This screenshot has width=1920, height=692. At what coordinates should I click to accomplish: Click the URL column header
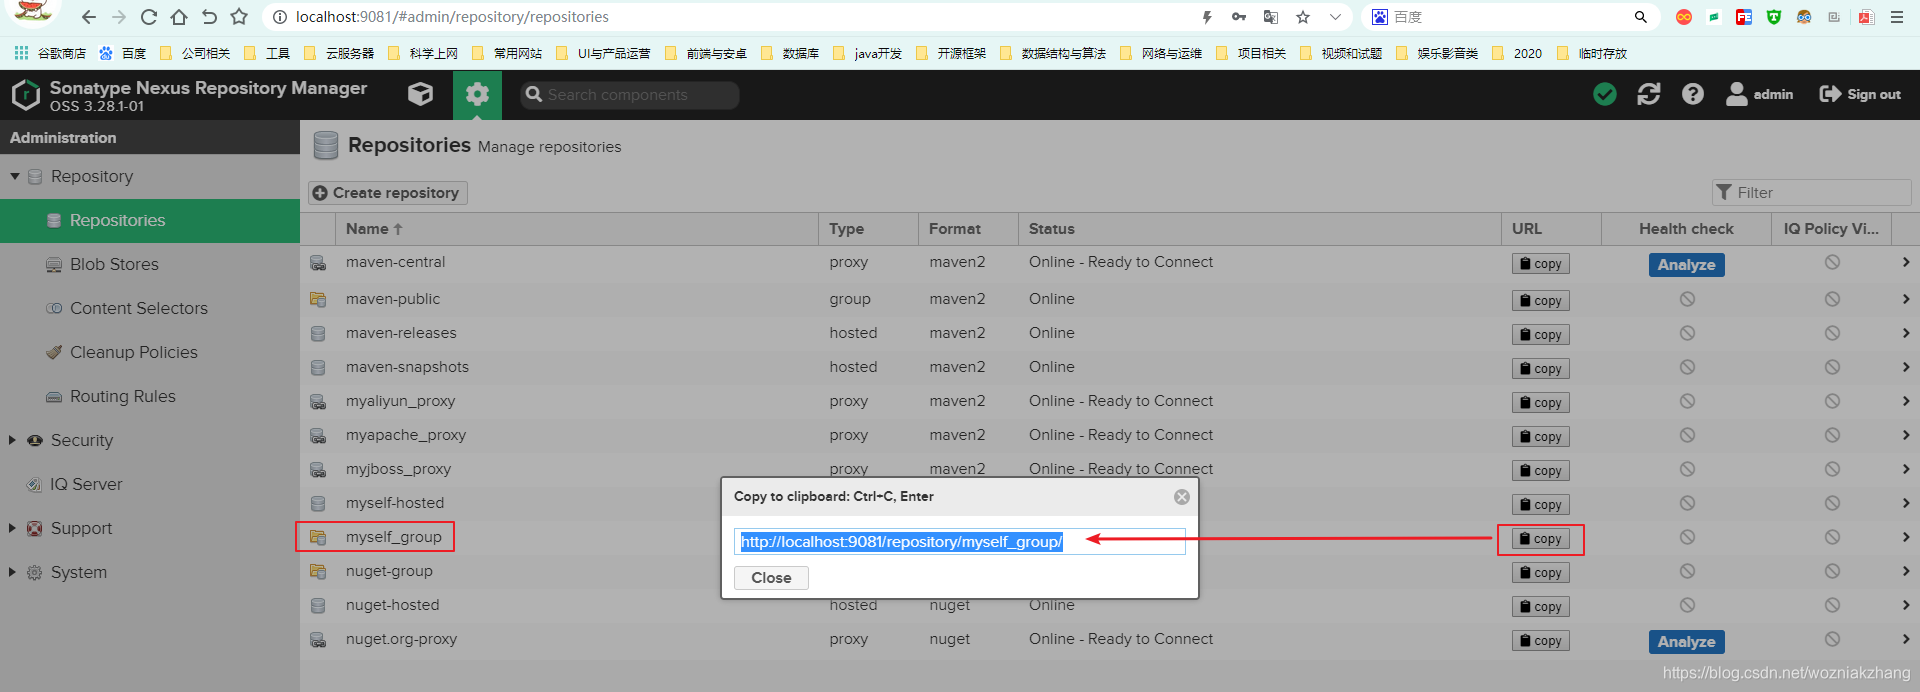1551,228
